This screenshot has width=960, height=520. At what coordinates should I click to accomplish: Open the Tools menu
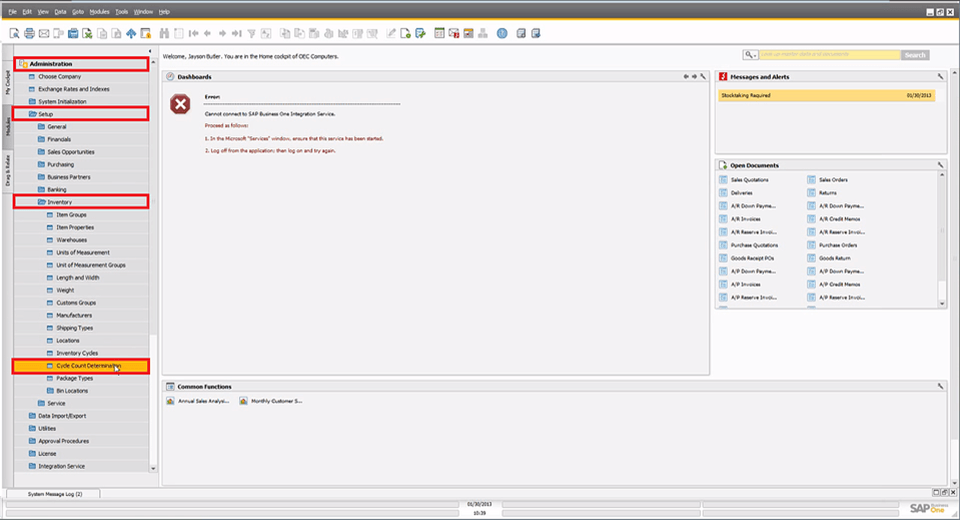(122, 12)
